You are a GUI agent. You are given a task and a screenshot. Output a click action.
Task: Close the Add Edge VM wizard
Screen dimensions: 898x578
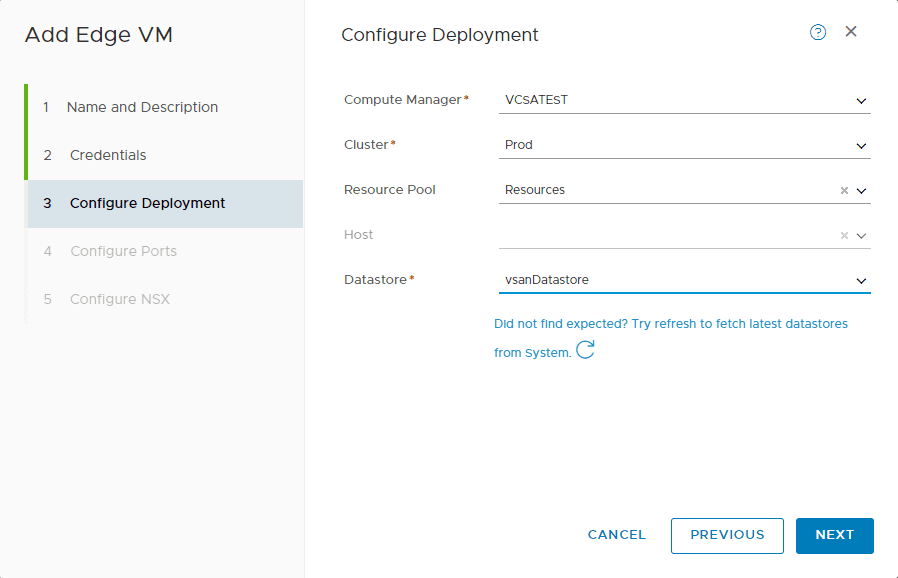(851, 31)
